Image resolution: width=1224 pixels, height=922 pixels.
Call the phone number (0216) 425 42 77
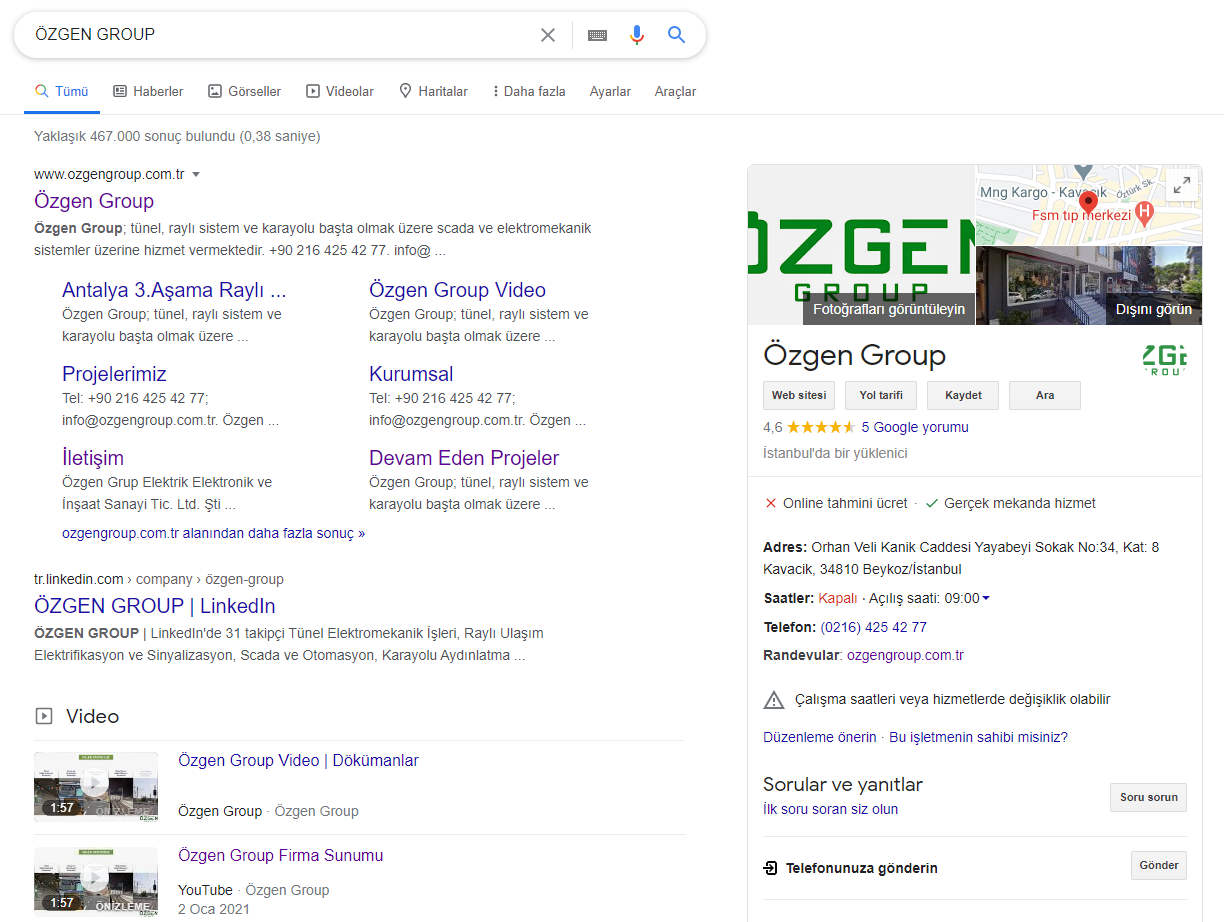pos(873,627)
